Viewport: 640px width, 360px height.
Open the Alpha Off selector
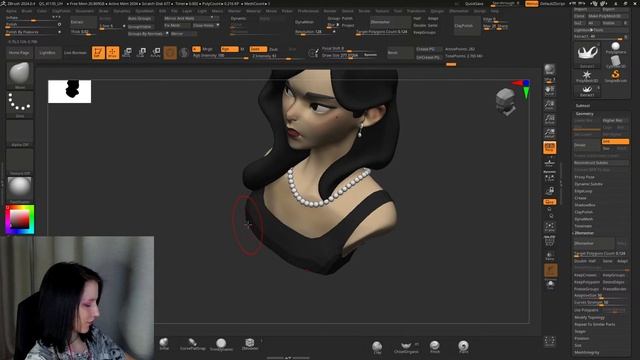tap(20, 133)
